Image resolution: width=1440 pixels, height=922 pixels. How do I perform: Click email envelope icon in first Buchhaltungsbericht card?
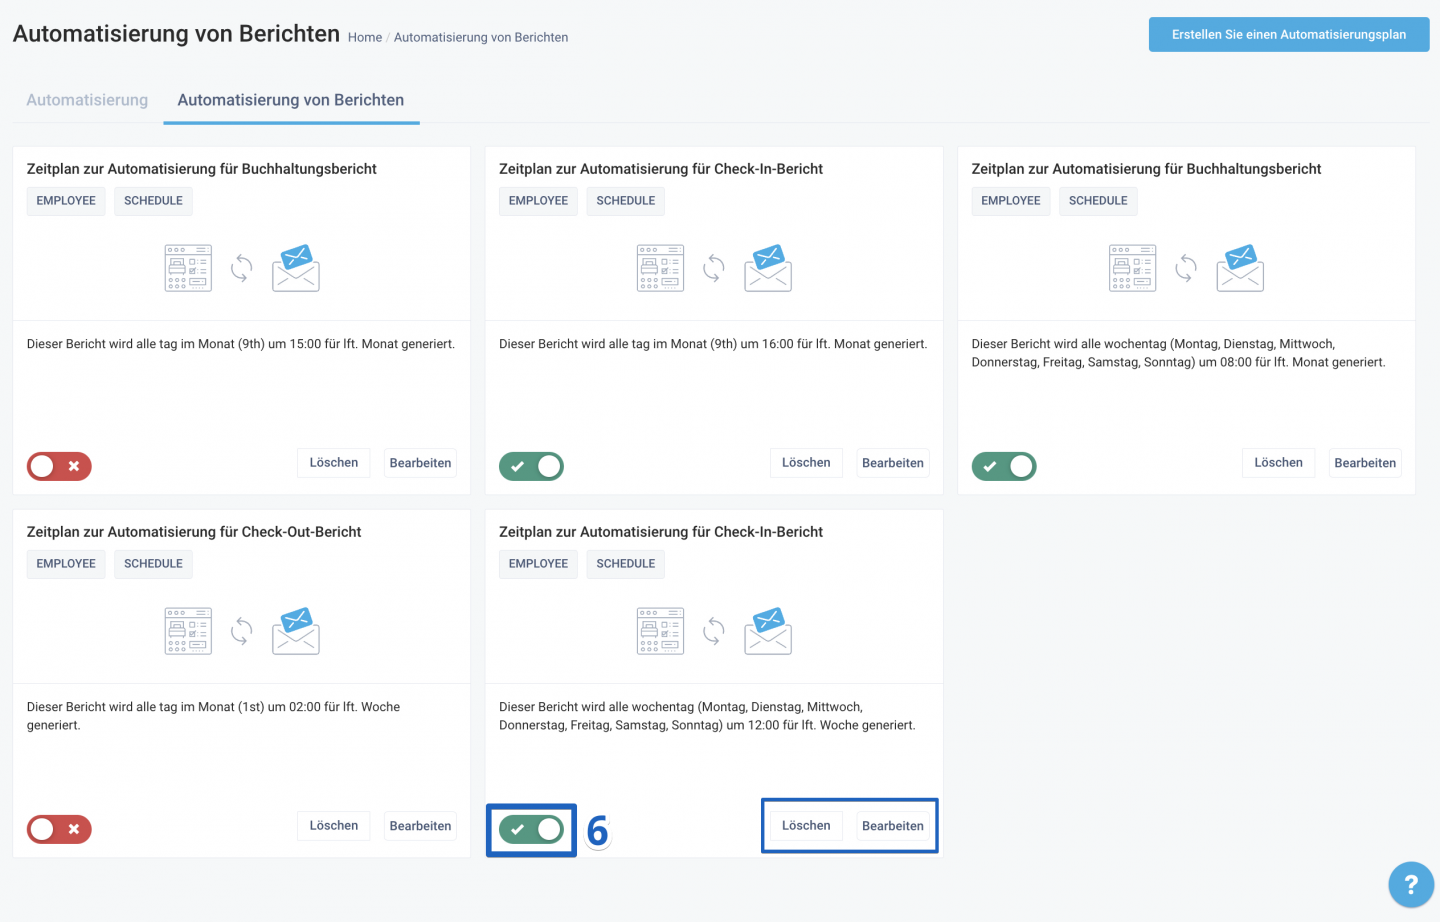(x=296, y=268)
